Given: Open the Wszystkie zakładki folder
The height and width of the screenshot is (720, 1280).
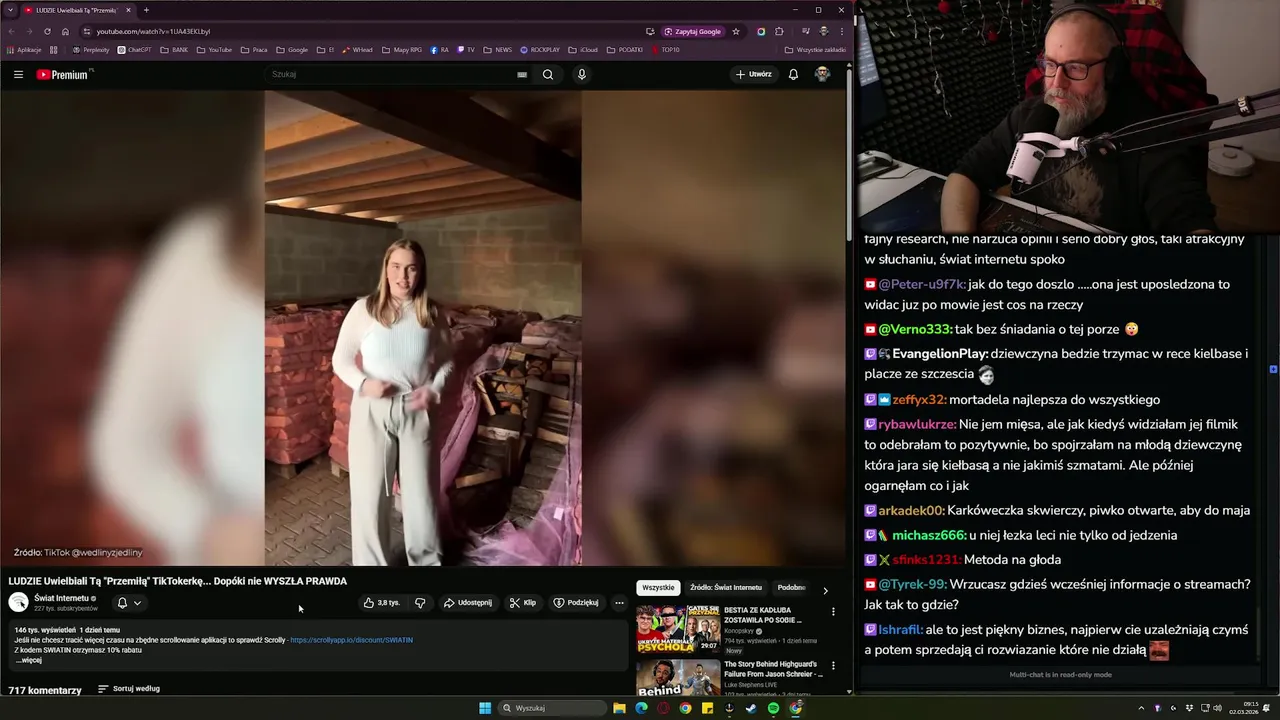Looking at the screenshot, I should click(x=815, y=50).
